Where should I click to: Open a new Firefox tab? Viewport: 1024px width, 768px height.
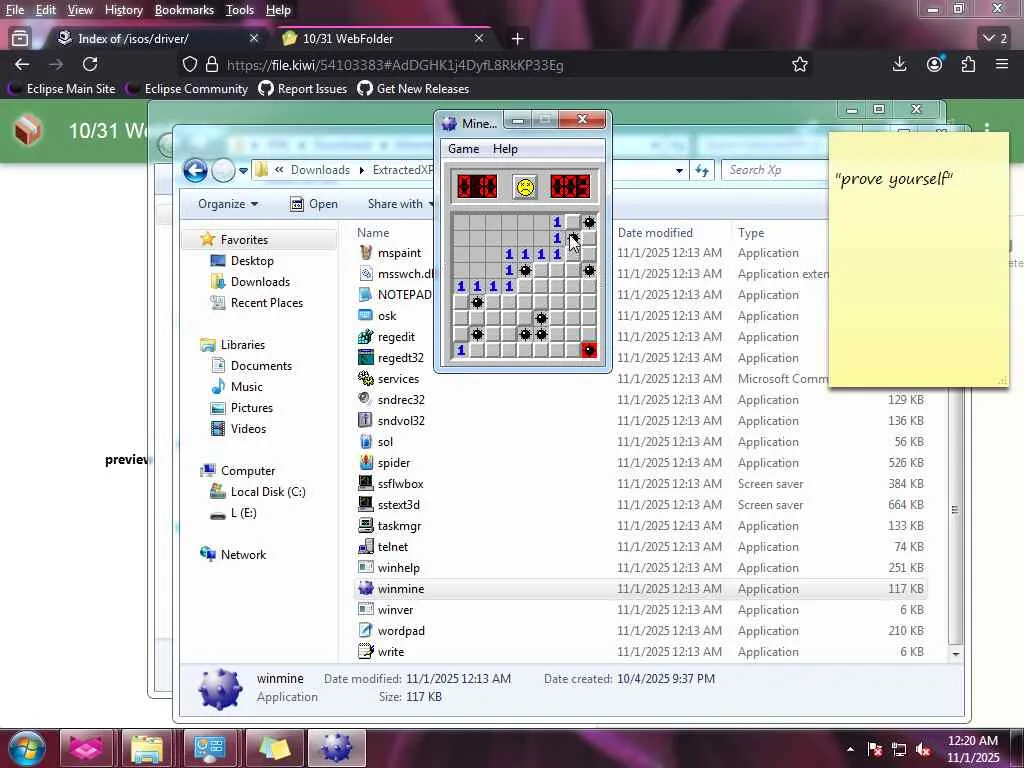coord(517,39)
